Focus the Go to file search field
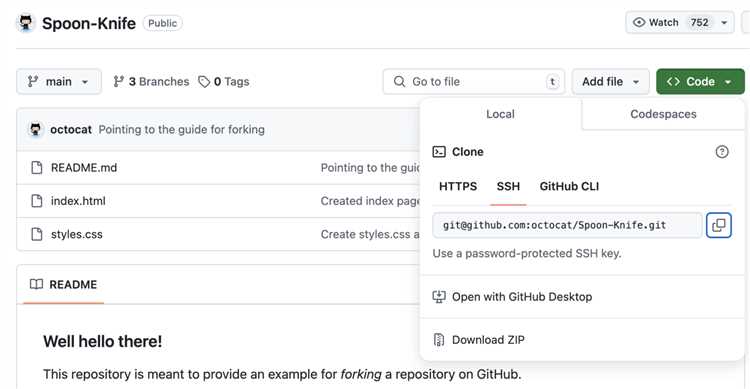Screen dimensions: 750x389 point(474,81)
